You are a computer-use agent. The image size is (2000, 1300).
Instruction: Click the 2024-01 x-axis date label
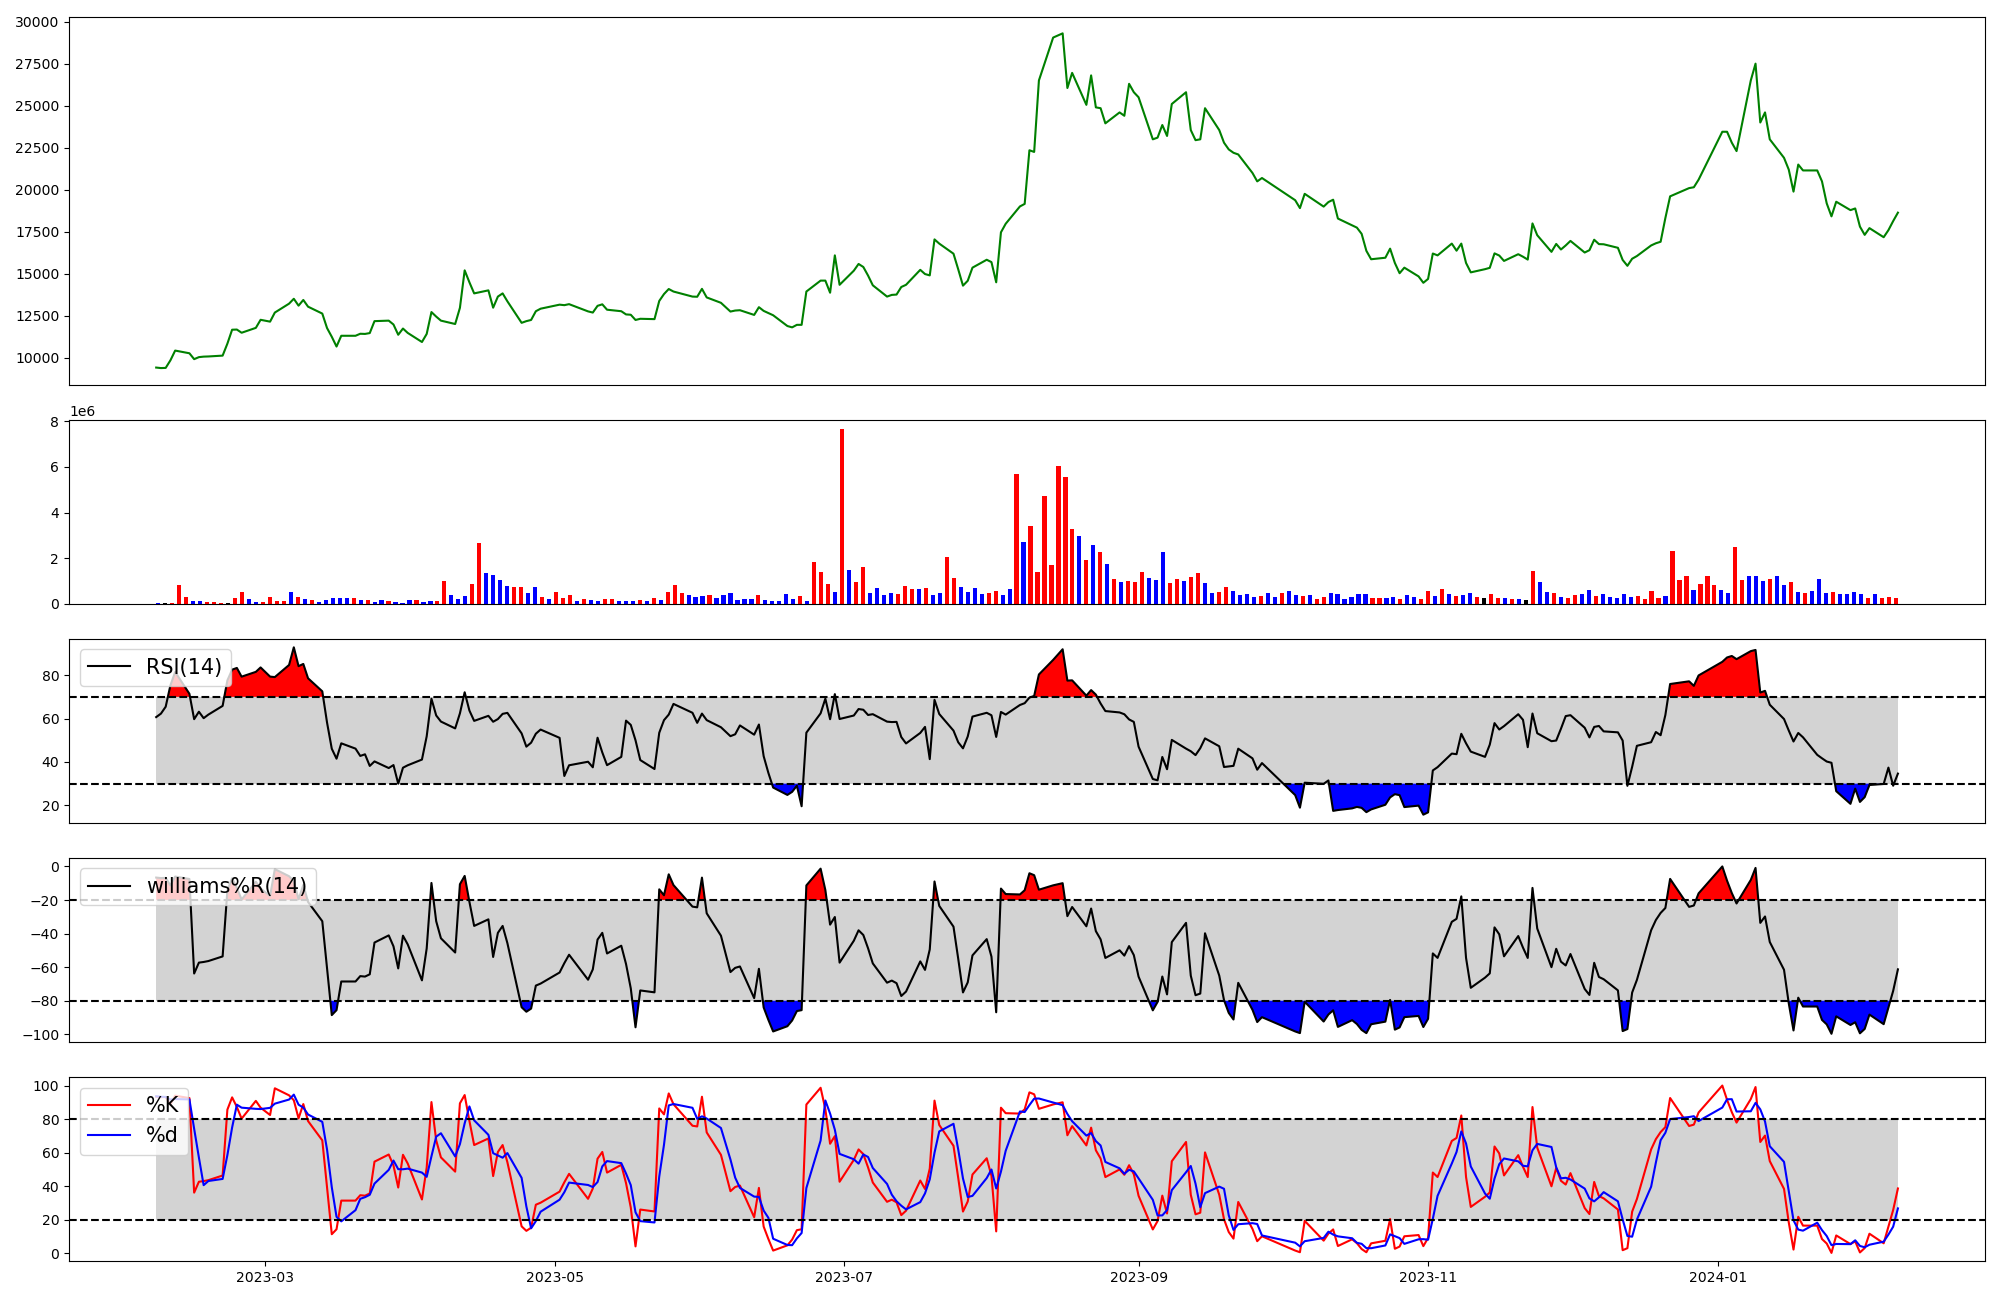coord(1718,1277)
